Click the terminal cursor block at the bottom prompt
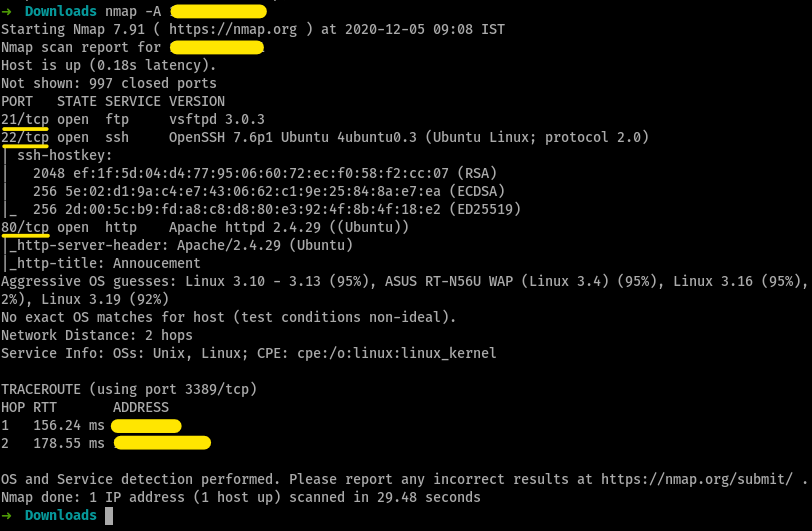 109,515
